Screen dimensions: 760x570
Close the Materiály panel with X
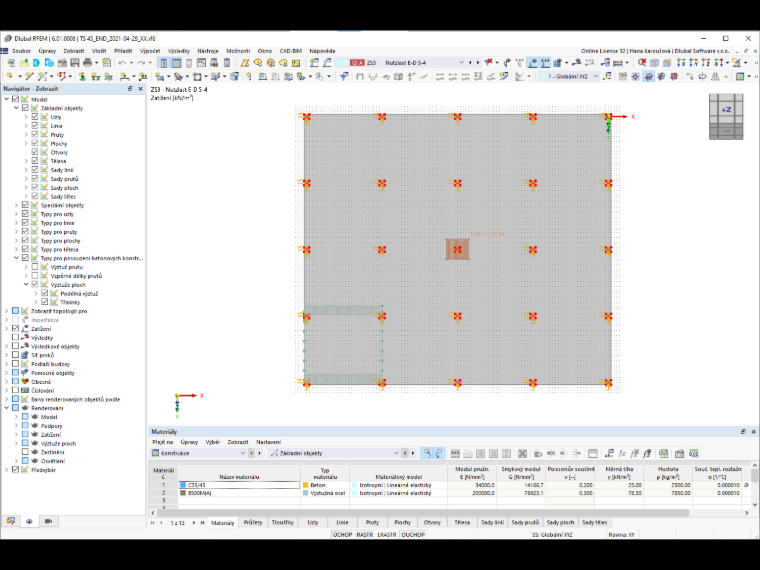[753, 431]
